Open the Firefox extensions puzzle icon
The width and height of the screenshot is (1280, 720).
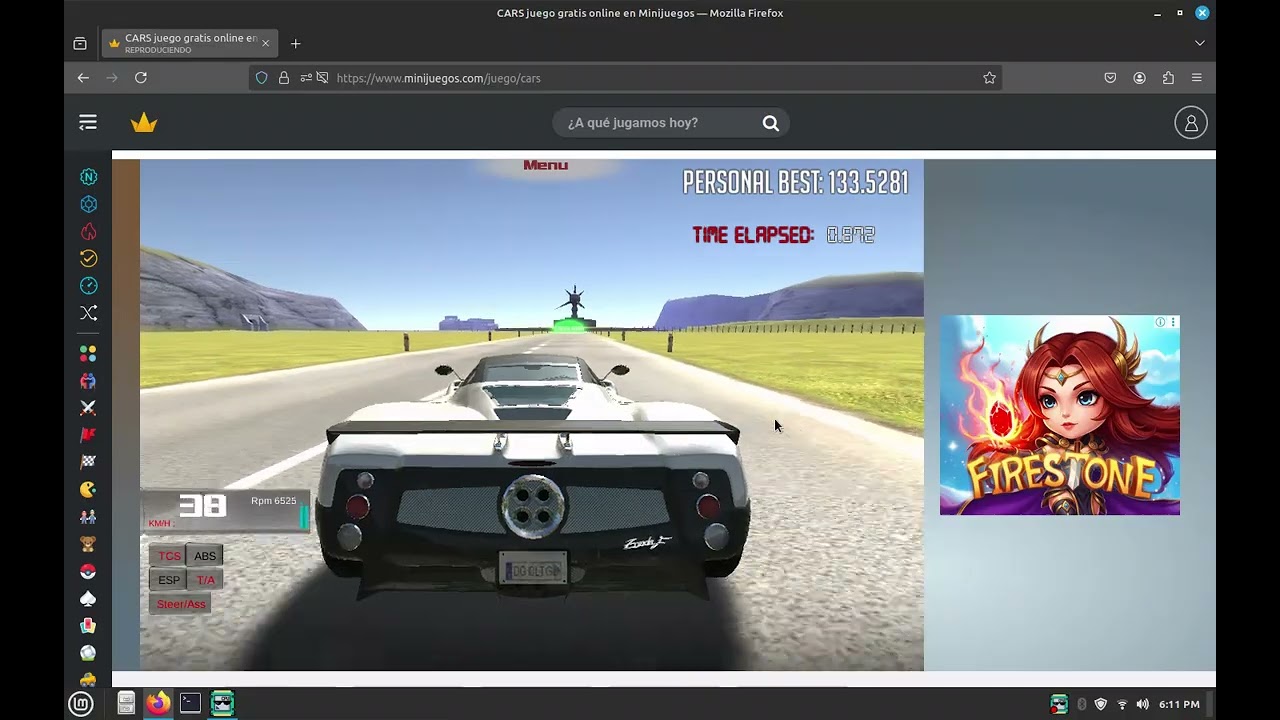(1168, 78)
